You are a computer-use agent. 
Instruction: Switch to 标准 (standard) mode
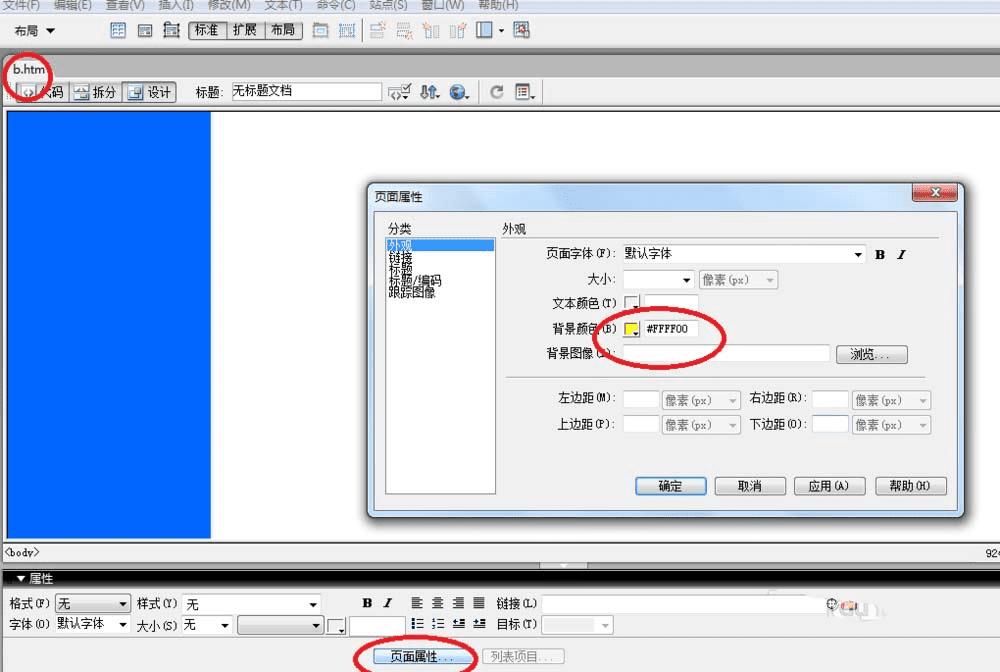click(207, 30)
